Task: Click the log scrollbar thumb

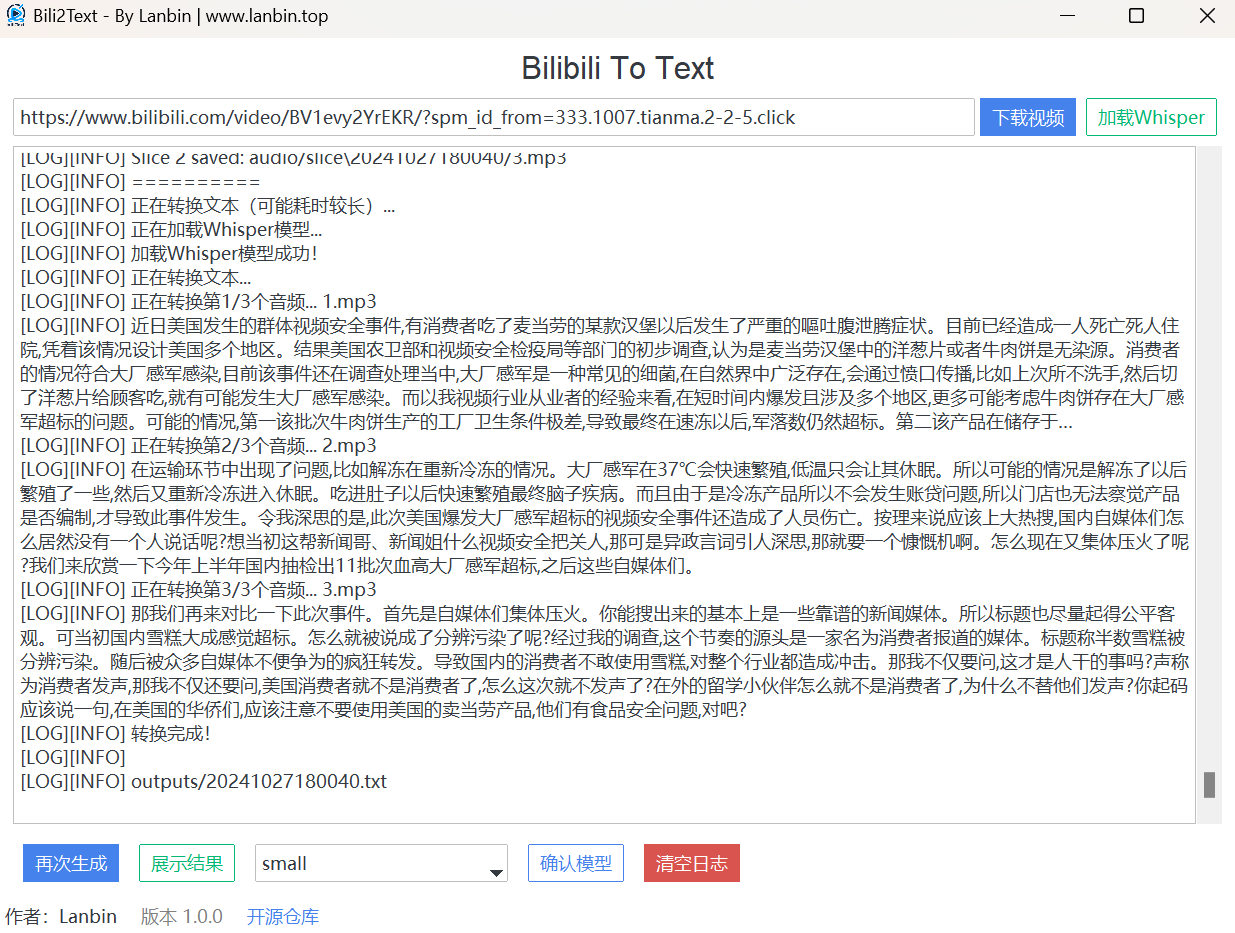Action: click(1209, 784)
